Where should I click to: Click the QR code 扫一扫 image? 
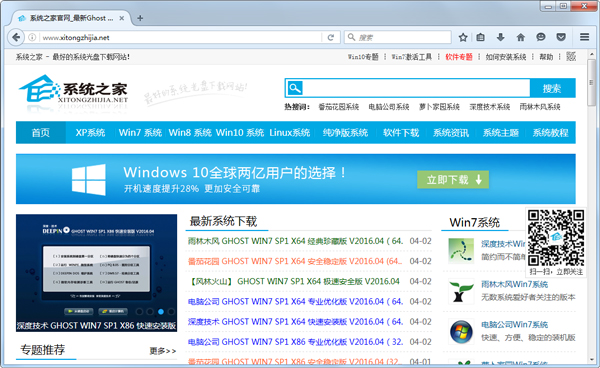coord(556,238)
